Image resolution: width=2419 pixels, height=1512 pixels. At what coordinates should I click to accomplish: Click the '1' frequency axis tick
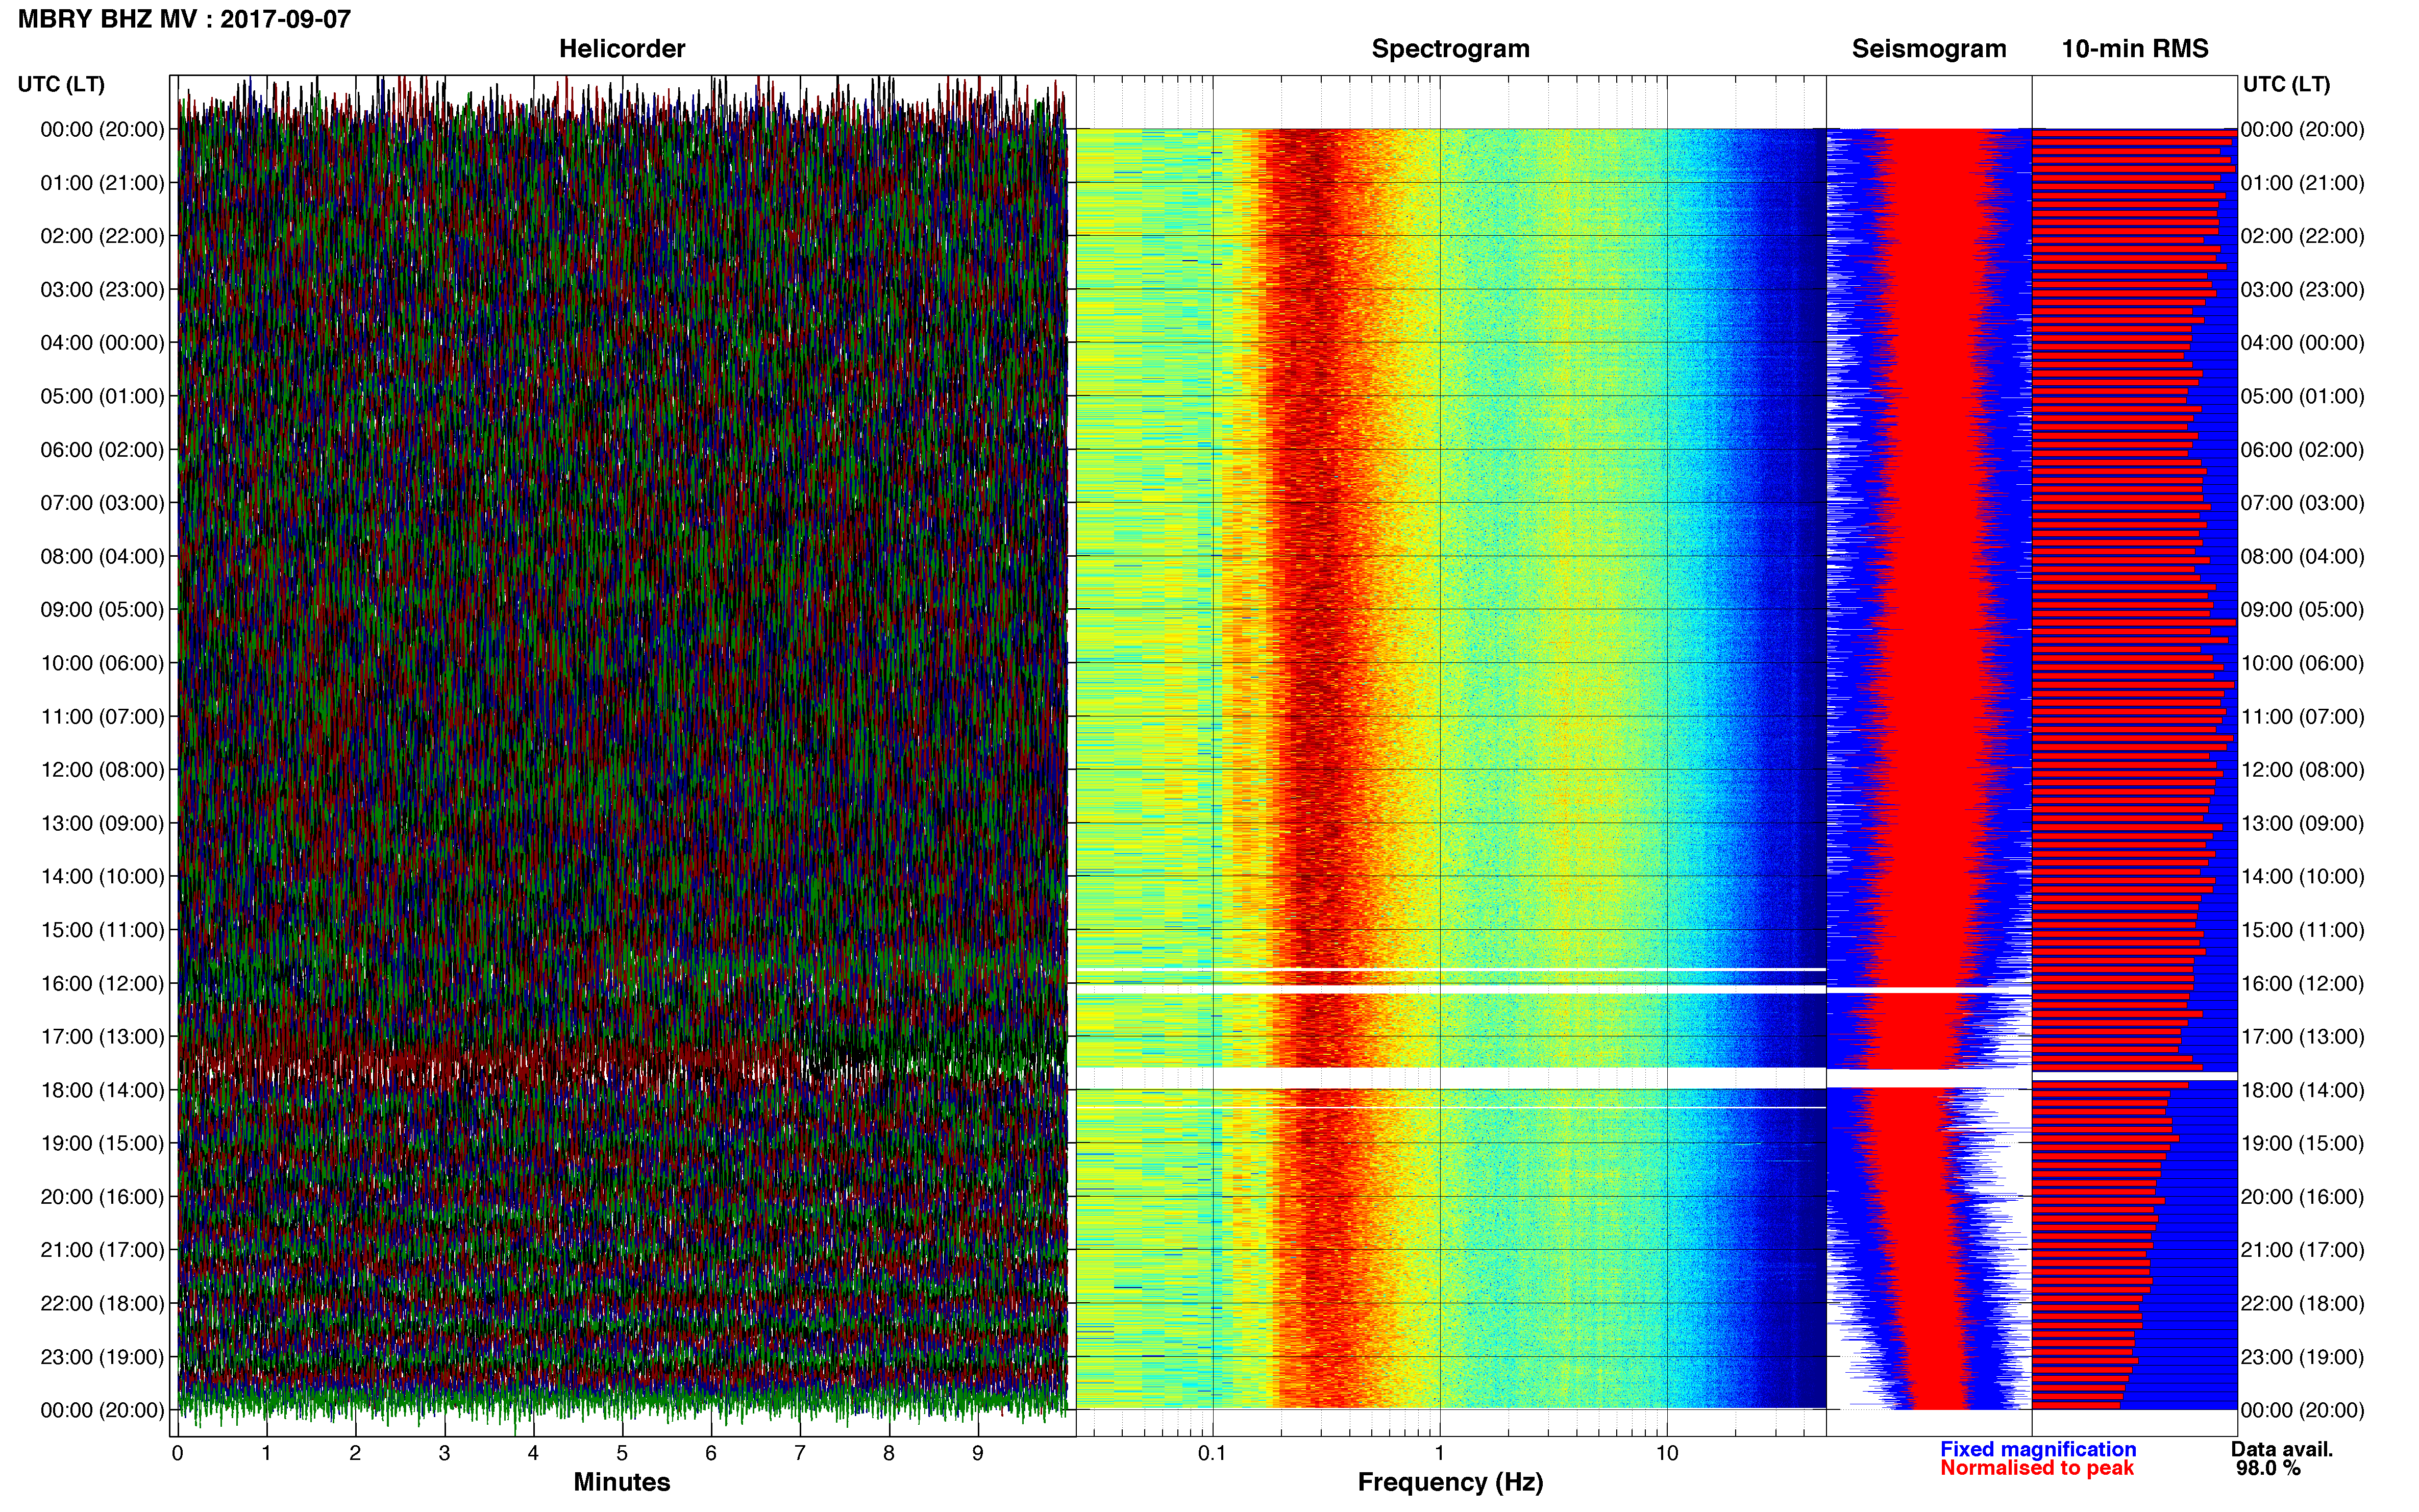pos(1440,1454)
